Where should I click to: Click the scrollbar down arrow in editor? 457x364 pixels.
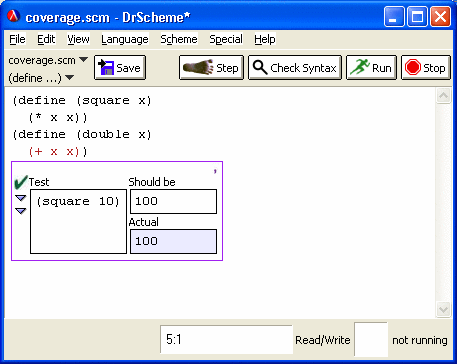point(444,309)
